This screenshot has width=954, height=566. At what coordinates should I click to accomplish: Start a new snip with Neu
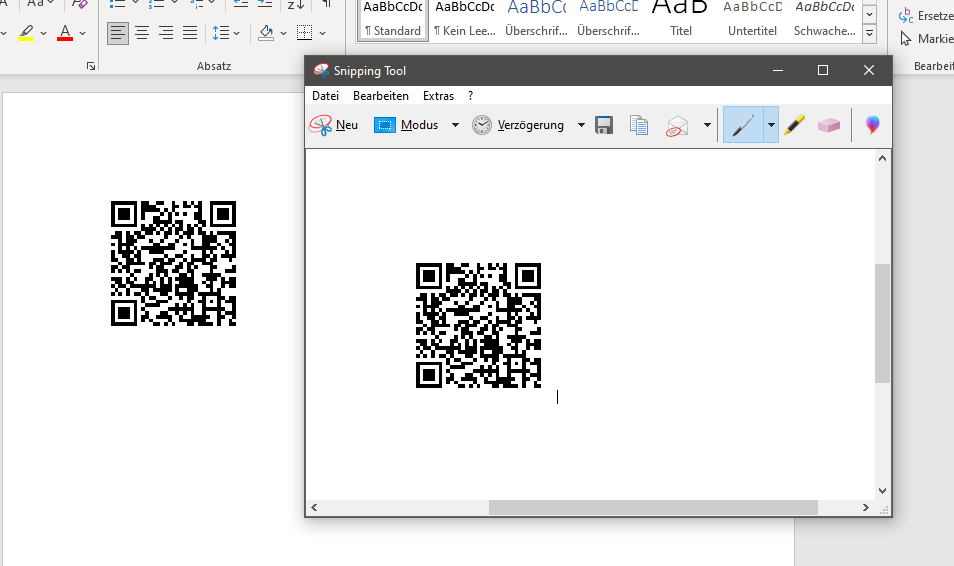coord(333,125)
